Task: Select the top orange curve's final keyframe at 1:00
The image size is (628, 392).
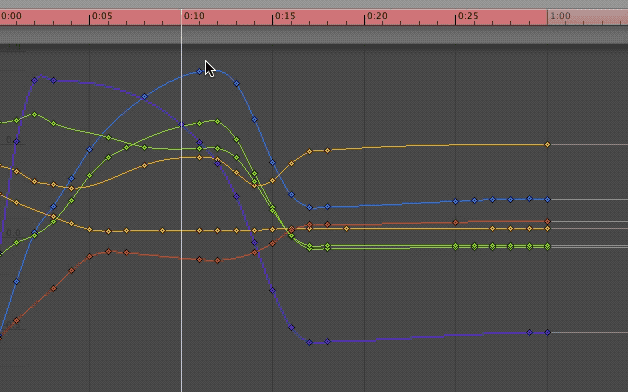Action: 547,145
